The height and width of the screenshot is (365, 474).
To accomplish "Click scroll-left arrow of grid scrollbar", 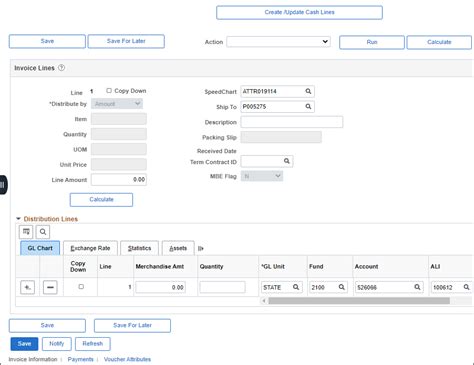I will [x=264, y=301].
